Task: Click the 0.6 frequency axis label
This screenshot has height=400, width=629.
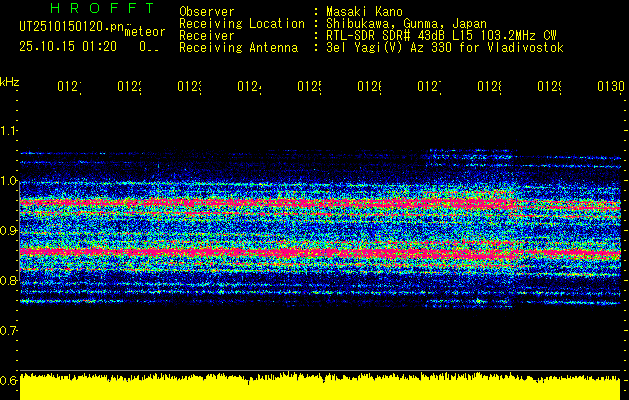Action: click(x=8, y=380)
